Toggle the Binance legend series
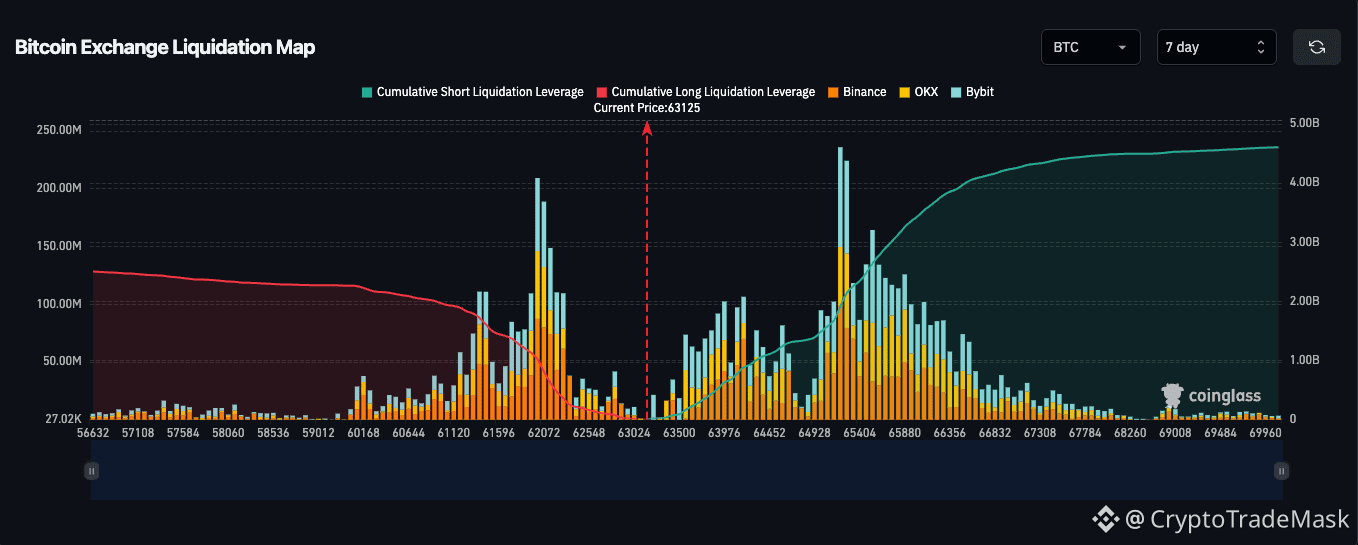Screen dimensions: 1358x545 click(857, 92)
